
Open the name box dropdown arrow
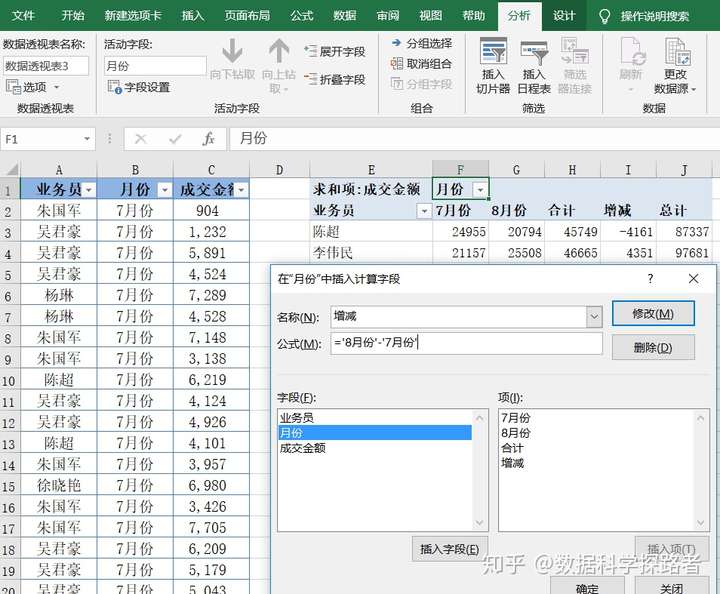click(x=87, y=139)
